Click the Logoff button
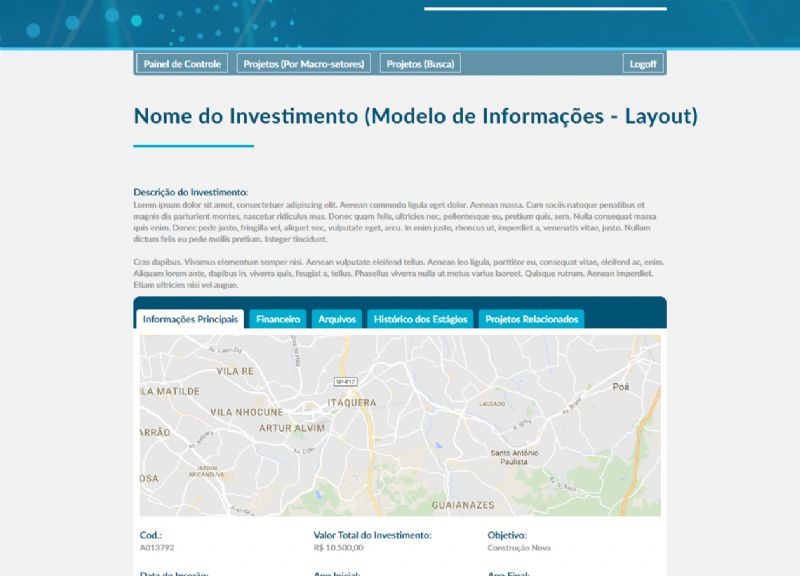 (x=643, y=64)
